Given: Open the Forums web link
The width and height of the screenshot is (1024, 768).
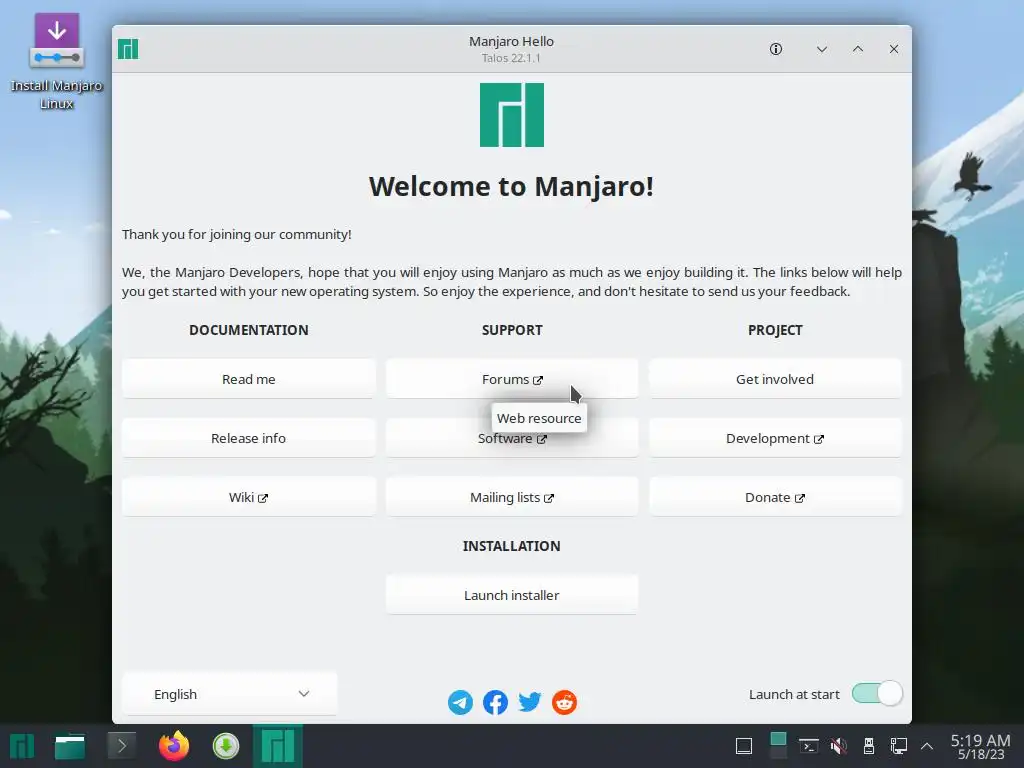Looking at the screenshot, I should point(512,379).
